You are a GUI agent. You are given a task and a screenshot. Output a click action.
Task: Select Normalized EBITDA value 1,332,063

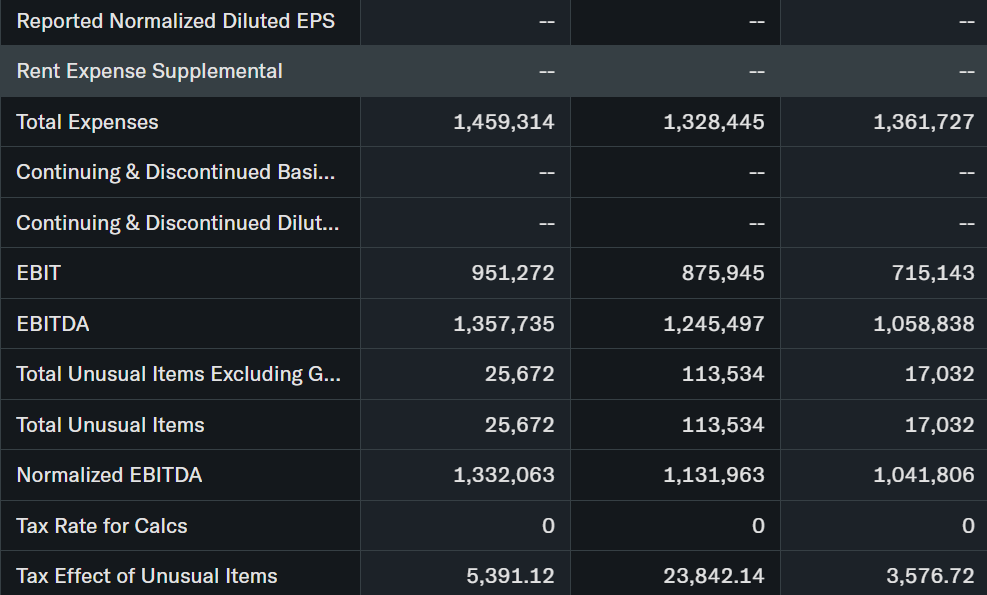point(503,475)
